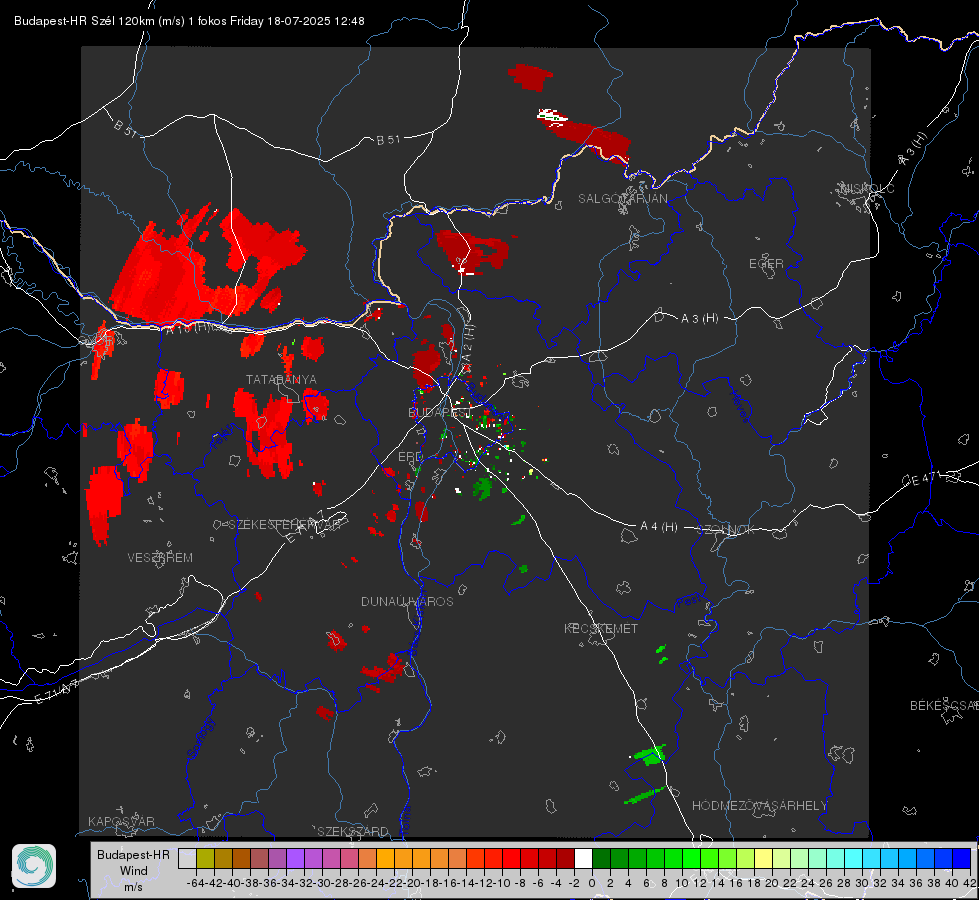Click the KAPOSVAR city label
This screenshot has height=900, width=979.
click(x=121, y=821)
